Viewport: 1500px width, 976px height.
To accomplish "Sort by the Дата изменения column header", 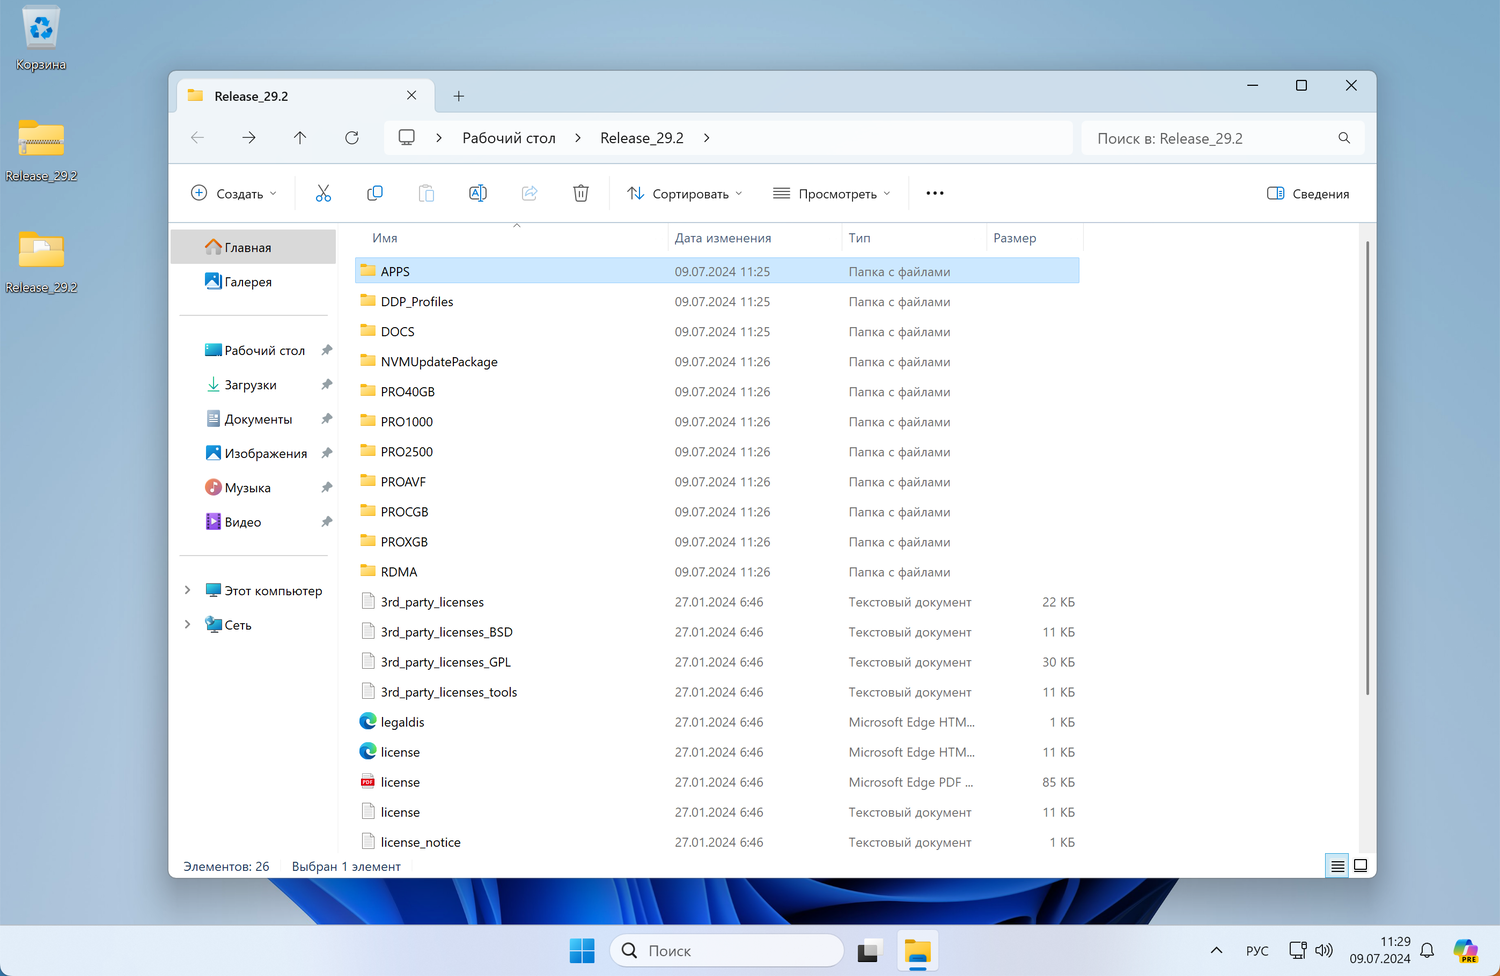I will tap(723, 238).
